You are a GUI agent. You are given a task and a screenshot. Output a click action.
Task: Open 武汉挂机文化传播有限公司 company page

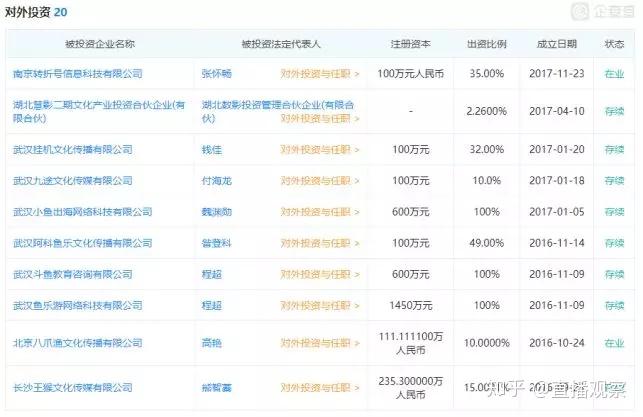coord(72,149)
